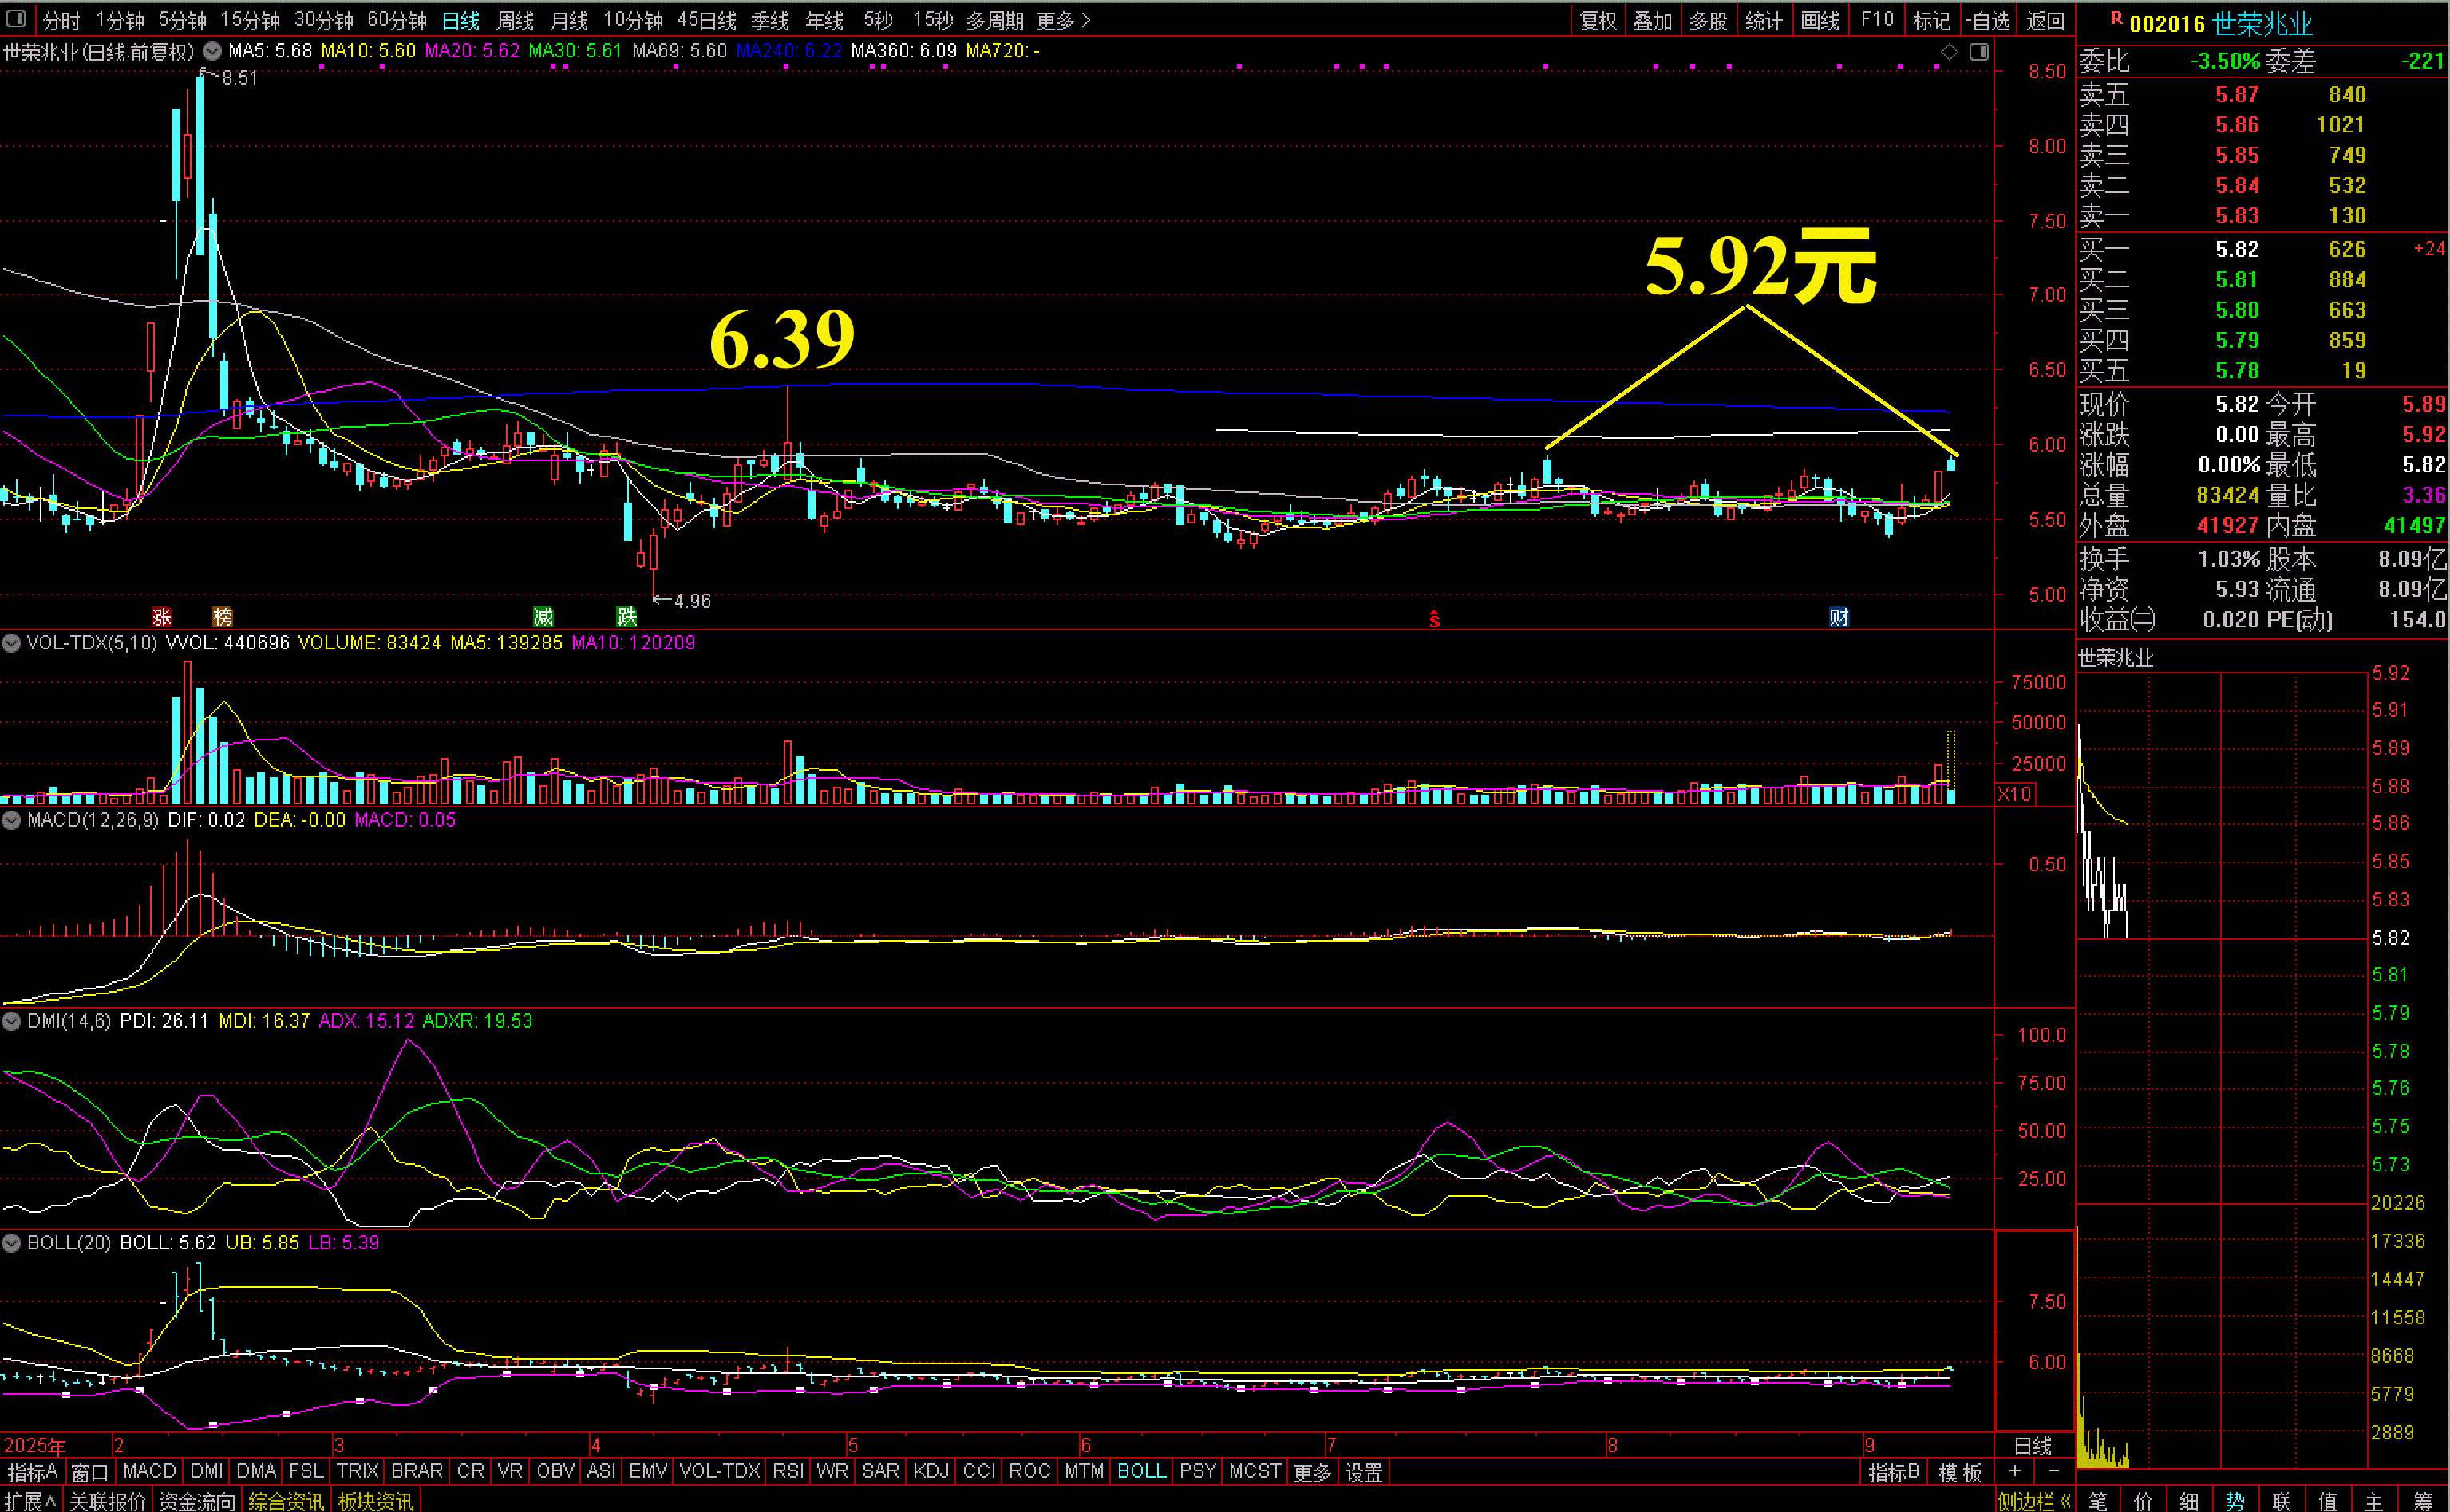The height and width of the screenshot is (1512, 2450).
Task: Click the 标记 mark button
Action: [1931, 20]
